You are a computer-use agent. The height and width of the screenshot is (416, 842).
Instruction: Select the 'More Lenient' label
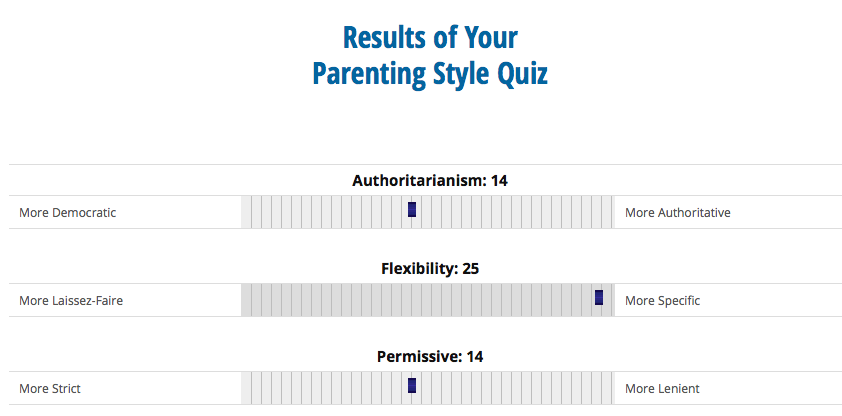(x=663, y=389)
